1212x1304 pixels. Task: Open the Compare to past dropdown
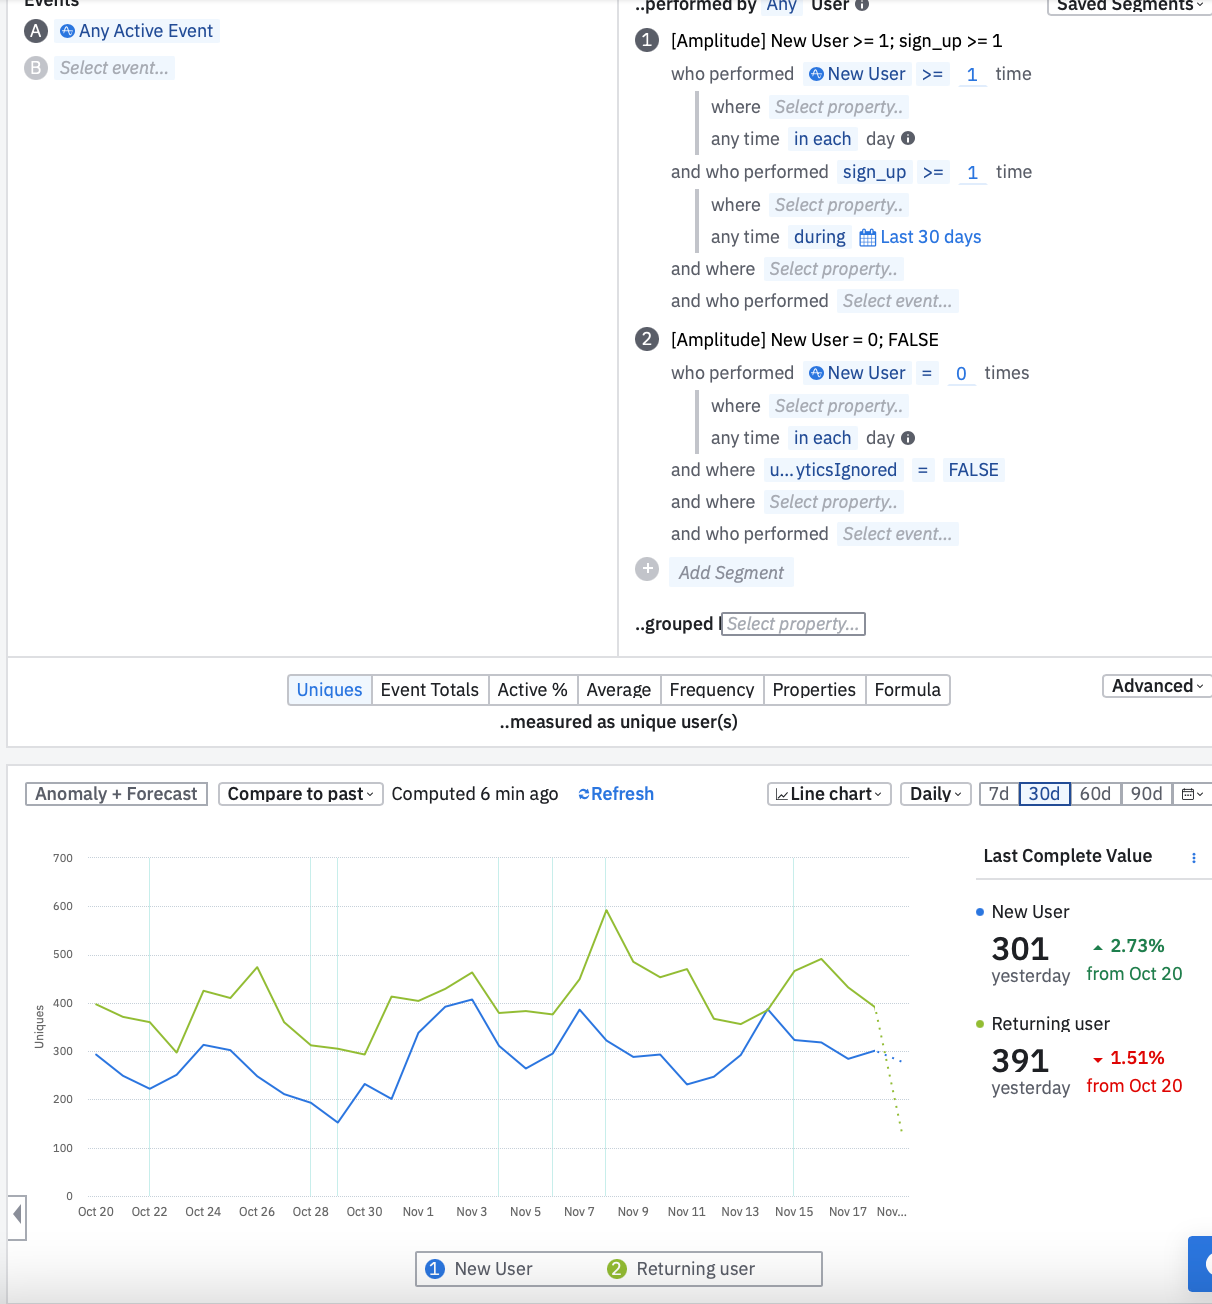coord(300,794)
